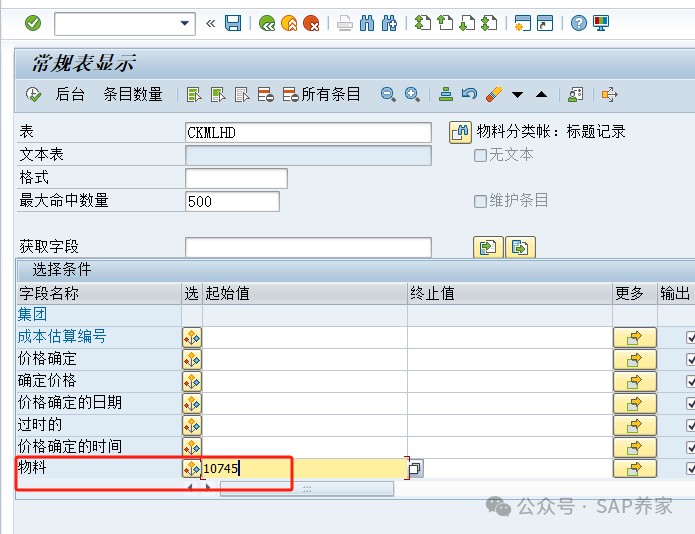This screenshot has width=695, height=534.
Task: Click the horizontal scrollbar below the table
Action: coord(307,488)
